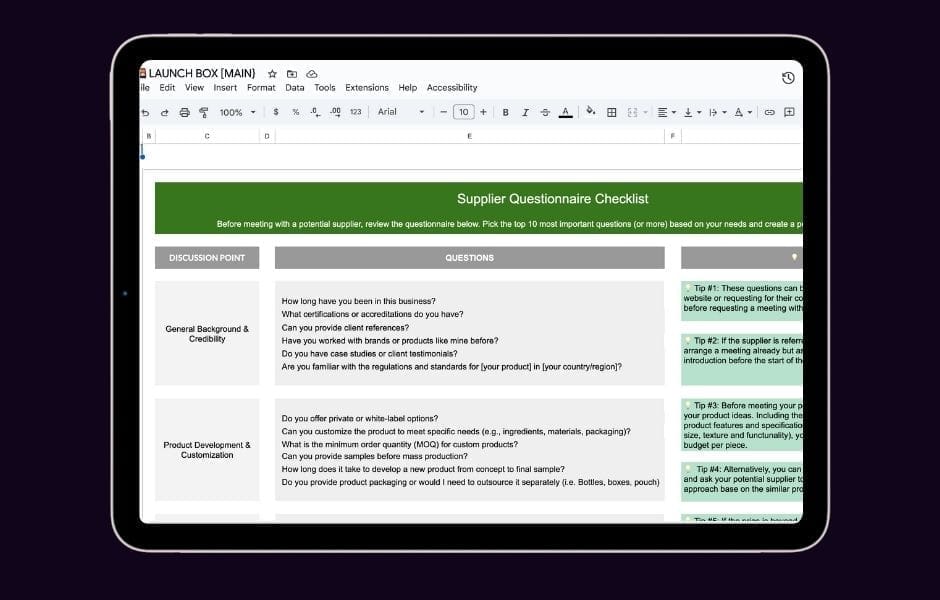
Task: Open the View menu
Action: 194,88
